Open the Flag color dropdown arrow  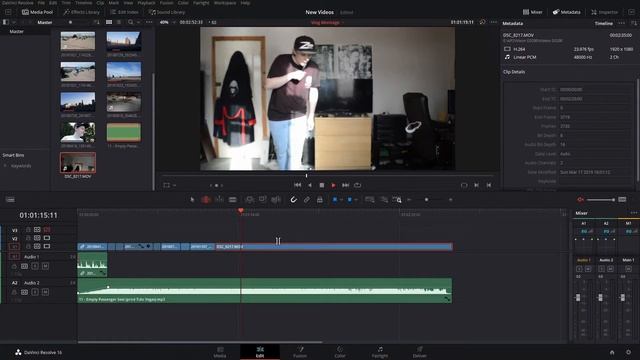(x=341, y=200)
